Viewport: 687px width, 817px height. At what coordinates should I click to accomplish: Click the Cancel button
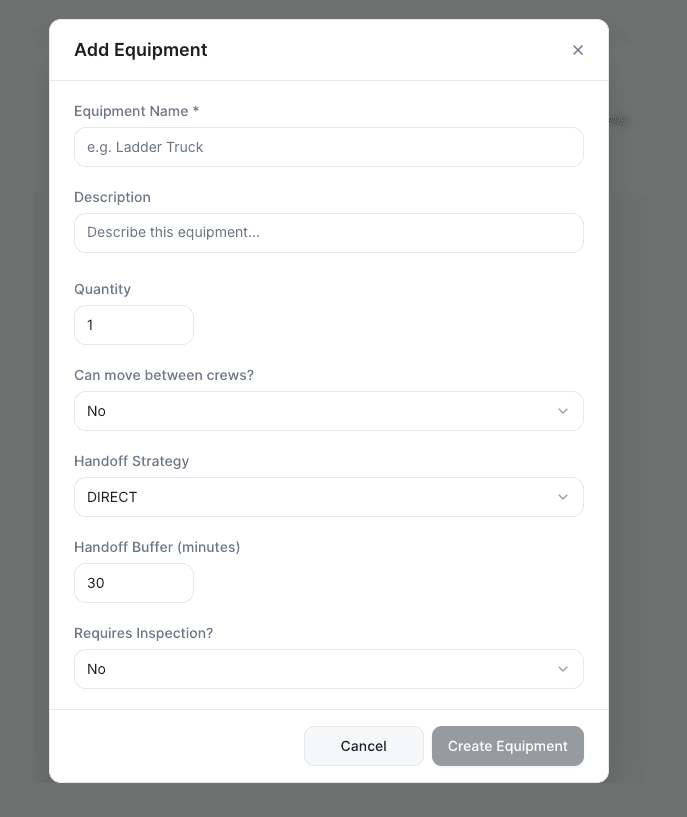tap(363, 746)
